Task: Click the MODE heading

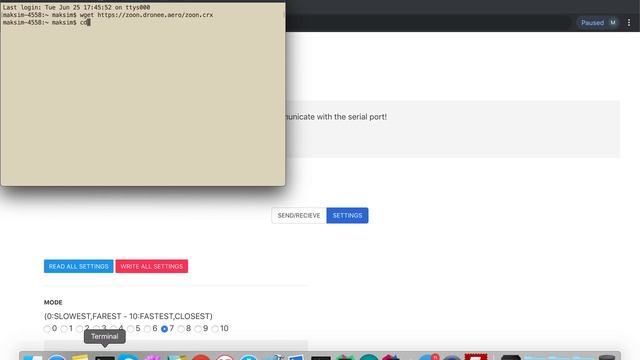Action: pos(53,302)
